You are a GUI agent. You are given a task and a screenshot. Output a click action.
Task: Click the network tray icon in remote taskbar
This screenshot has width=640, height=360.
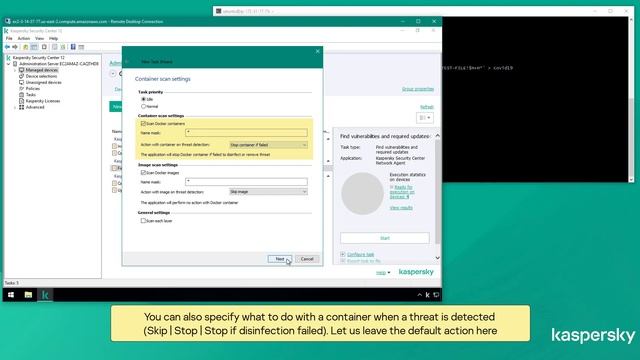(436, 295)
